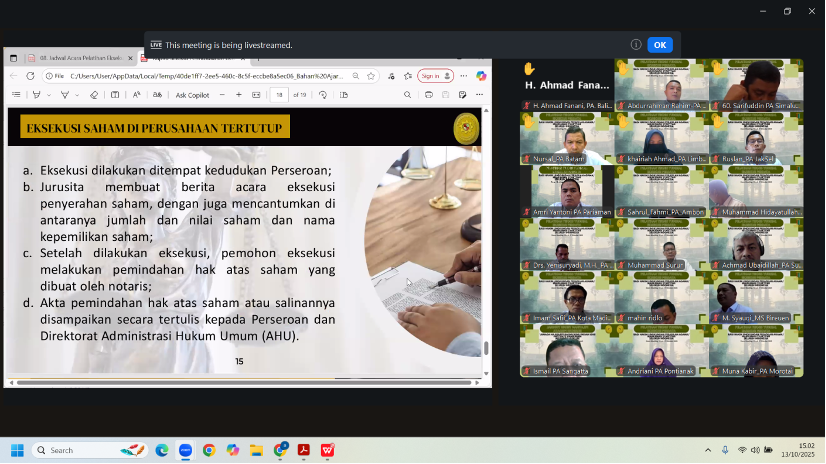Click the Sign in button
The height and width of the screenshot is (464, 826).
(x=432, y=76)
